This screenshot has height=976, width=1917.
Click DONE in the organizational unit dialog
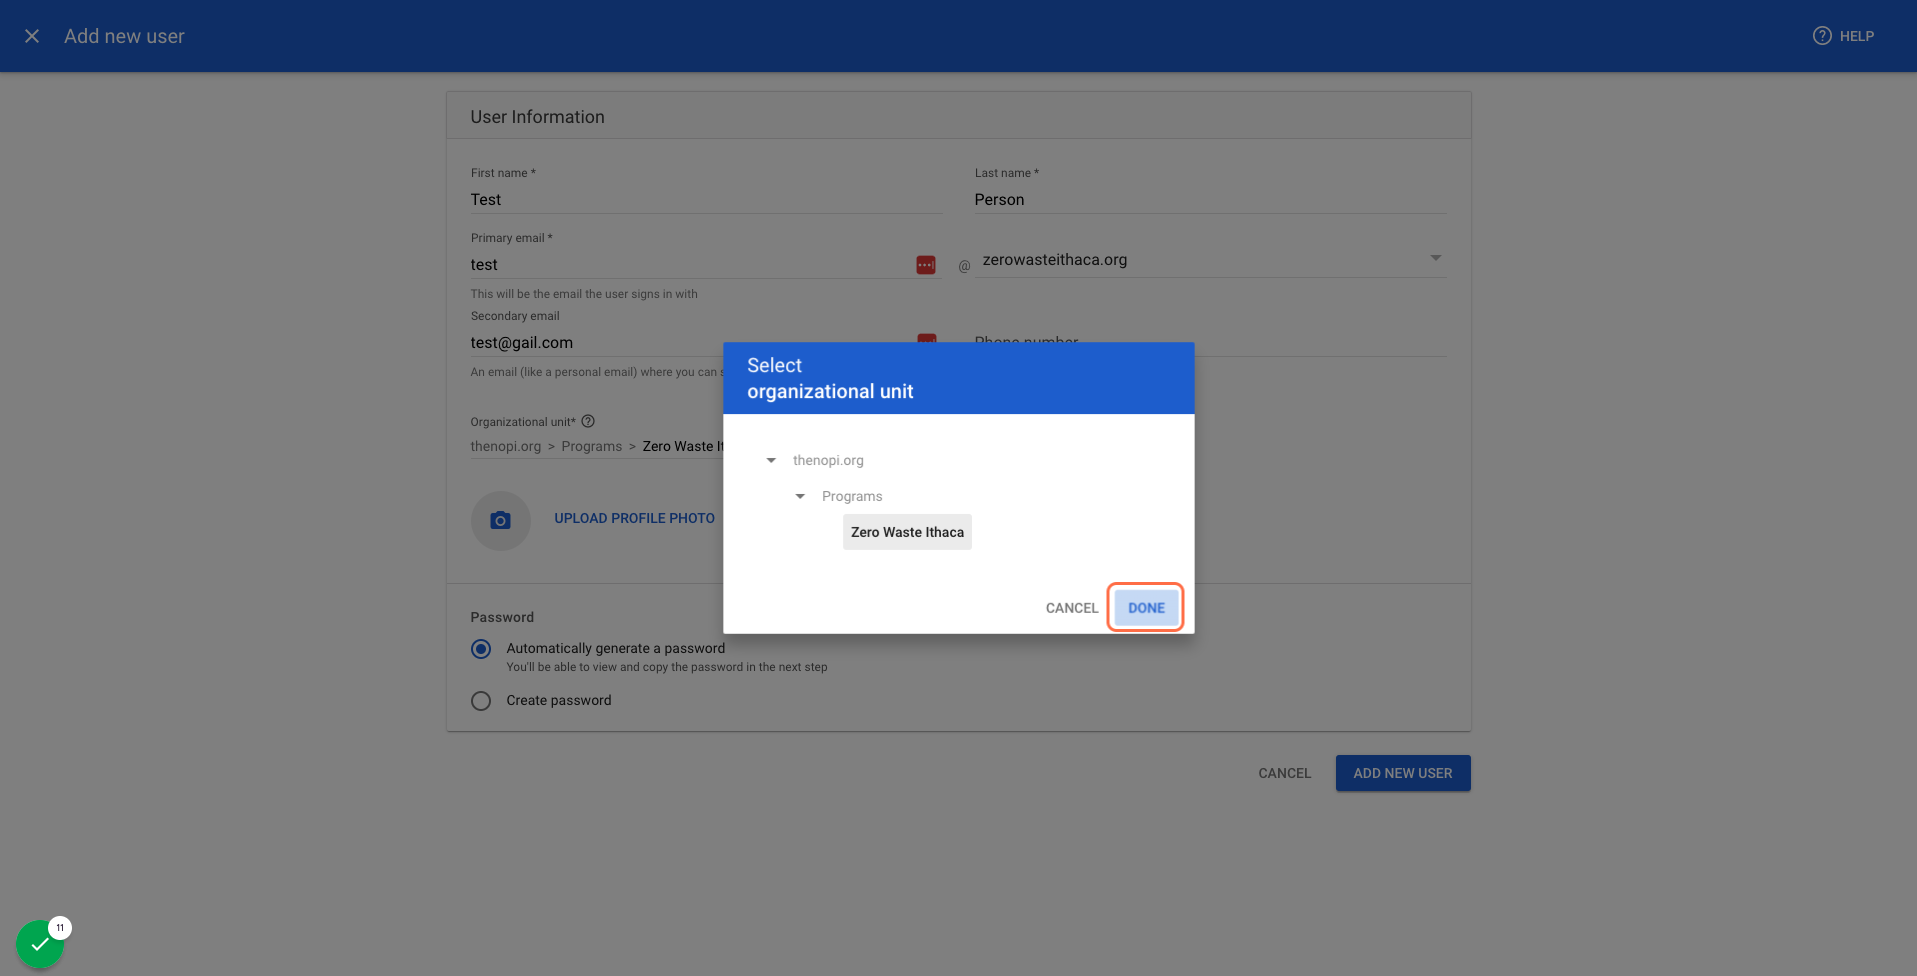1146,608
